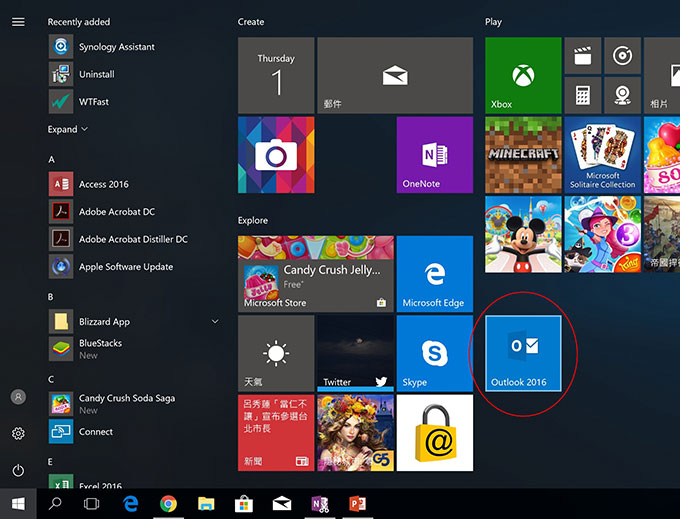Image resolution: width=680 pixels, height=519 pixels.
Task: Open the Xbox tile
Action: 523,75
